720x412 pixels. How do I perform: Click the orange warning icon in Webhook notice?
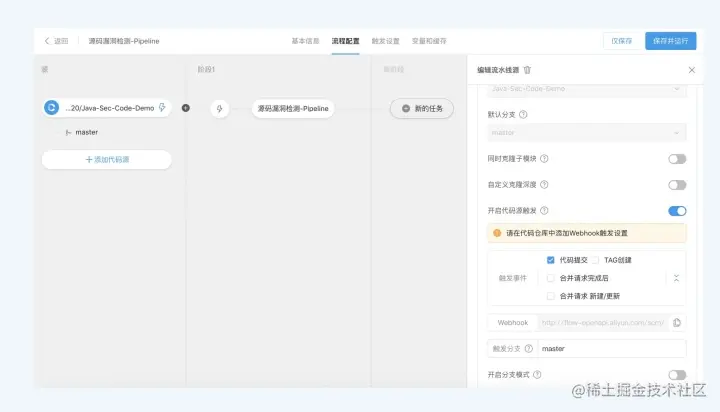tap(497, 233)
